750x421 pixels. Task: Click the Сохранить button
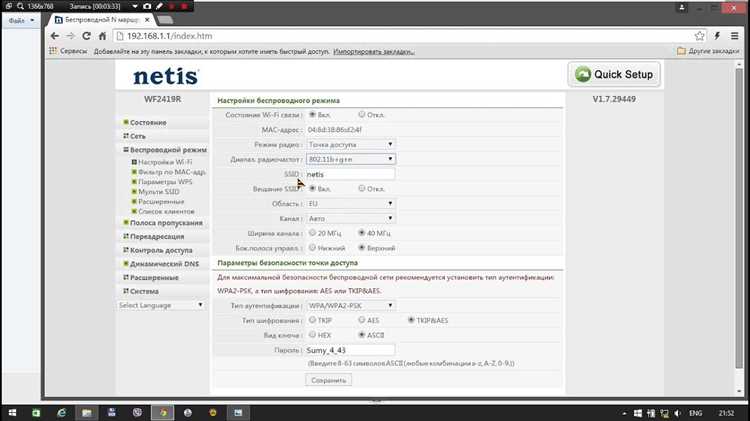tap(329, 380)
